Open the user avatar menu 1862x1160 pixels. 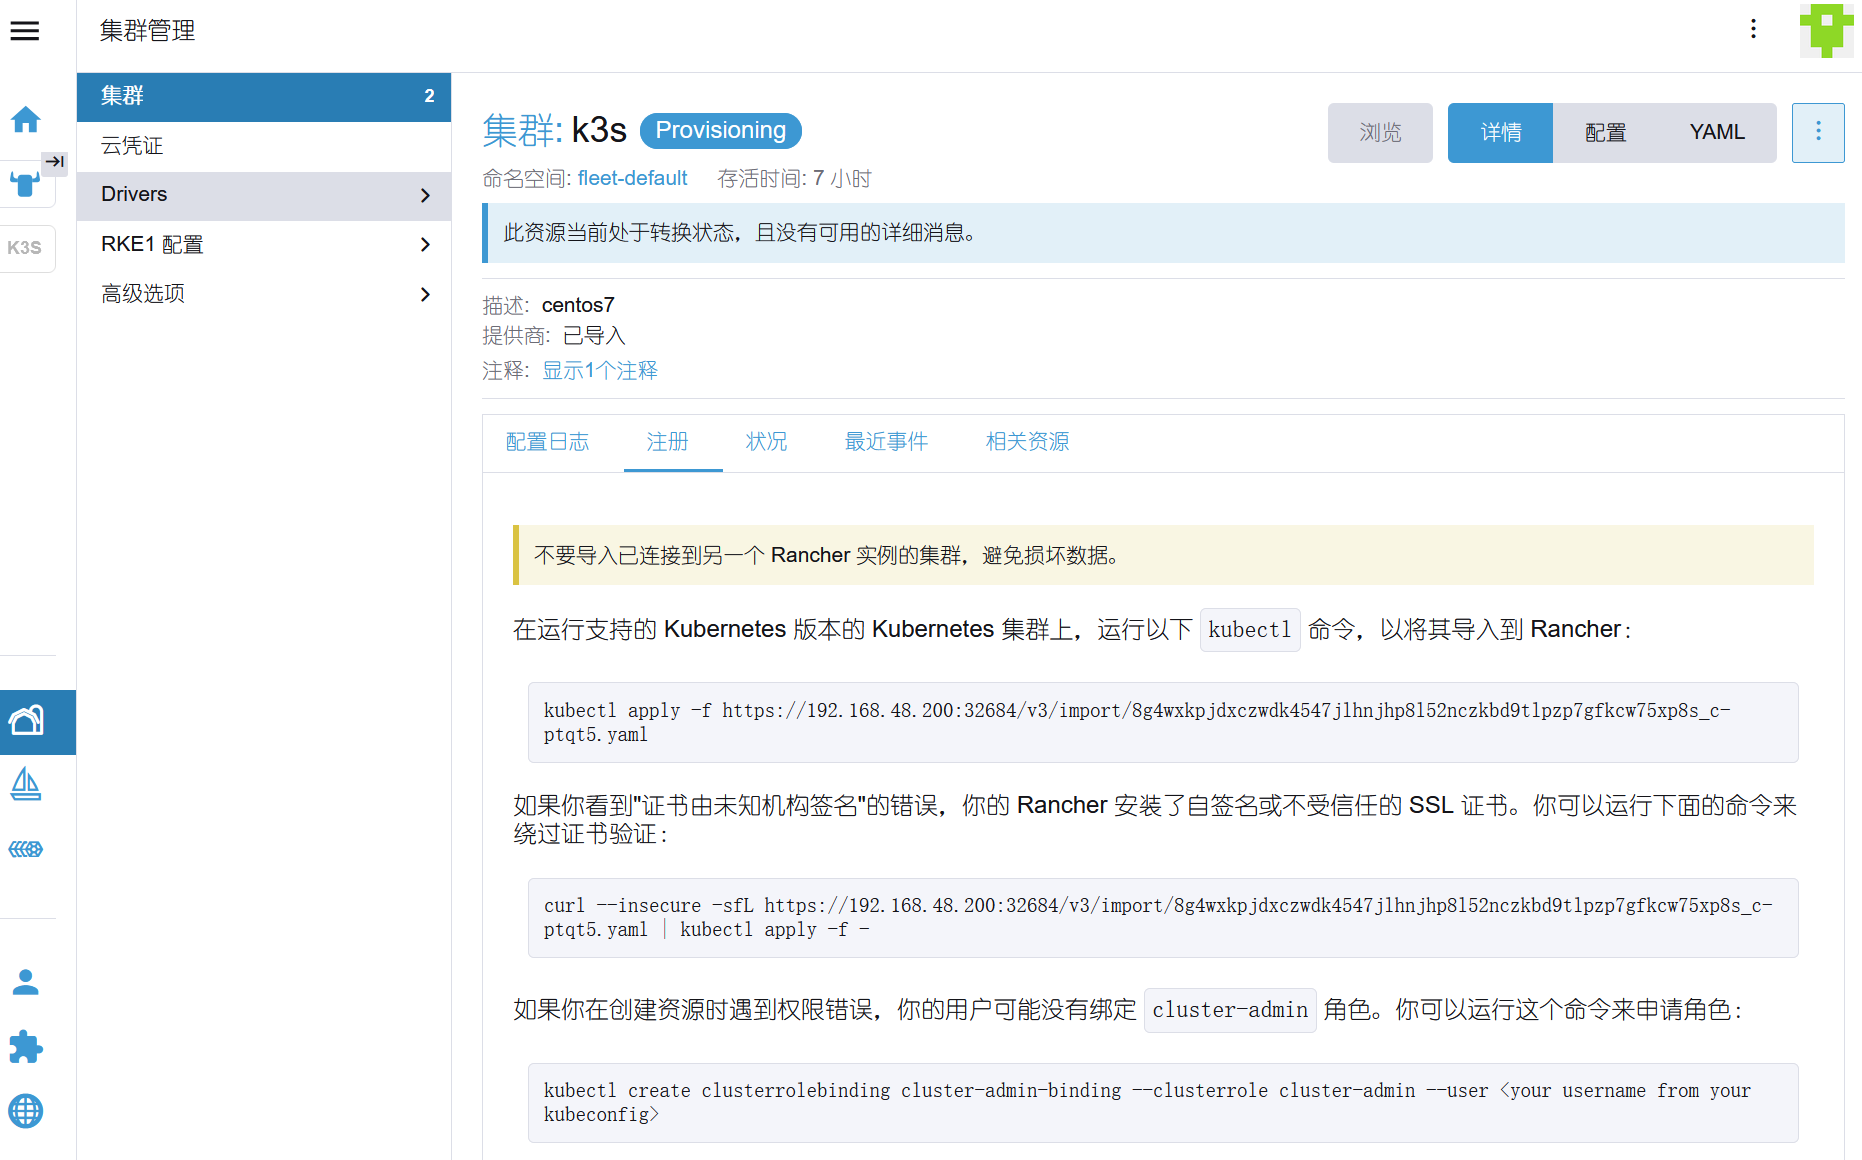(x=1827, y=31)
